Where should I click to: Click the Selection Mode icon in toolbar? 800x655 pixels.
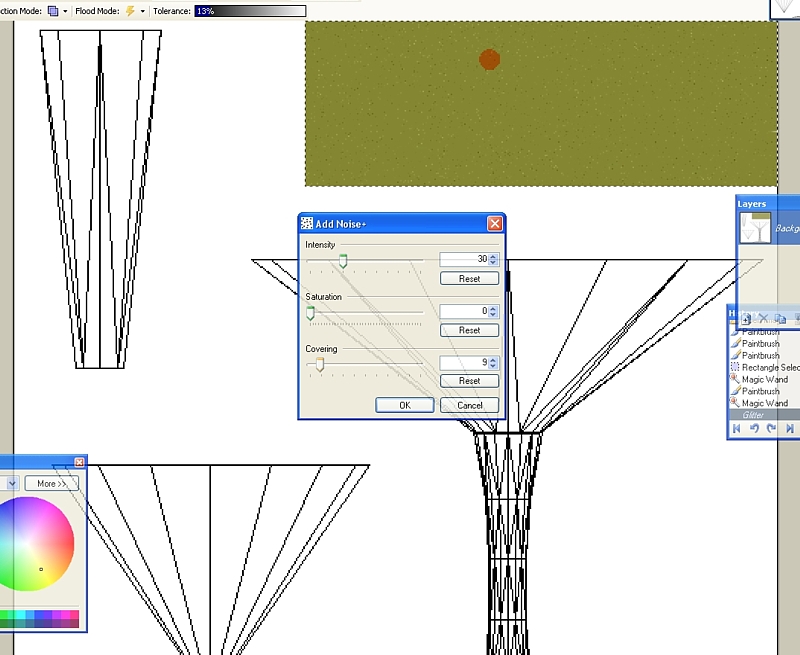point(53,11)
